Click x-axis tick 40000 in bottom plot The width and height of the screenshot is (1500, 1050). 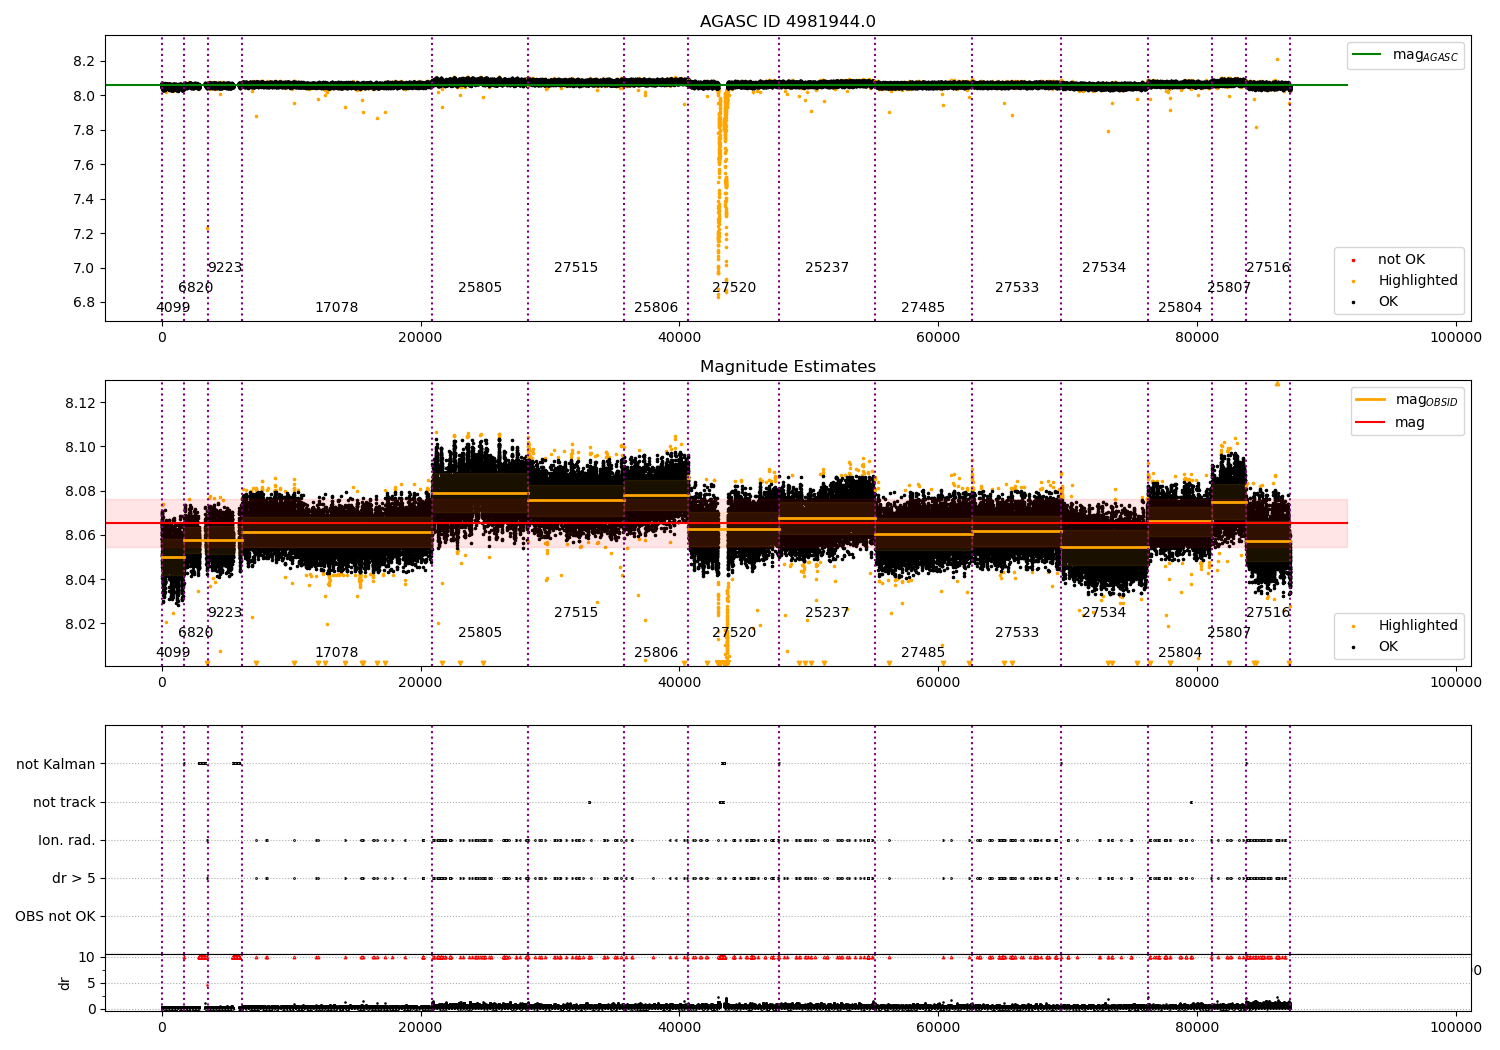pos(679,1028)
